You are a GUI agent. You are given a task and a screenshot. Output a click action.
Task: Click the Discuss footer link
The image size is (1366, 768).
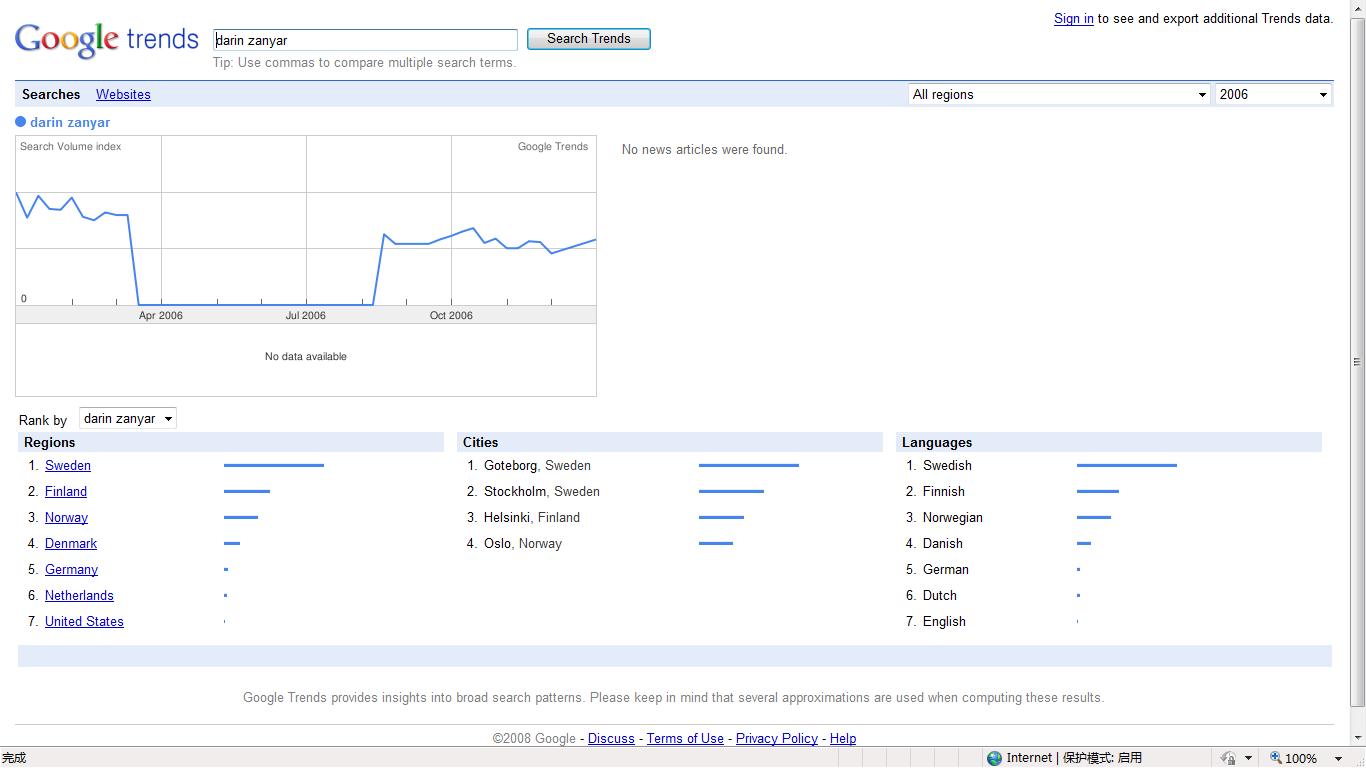611,738
